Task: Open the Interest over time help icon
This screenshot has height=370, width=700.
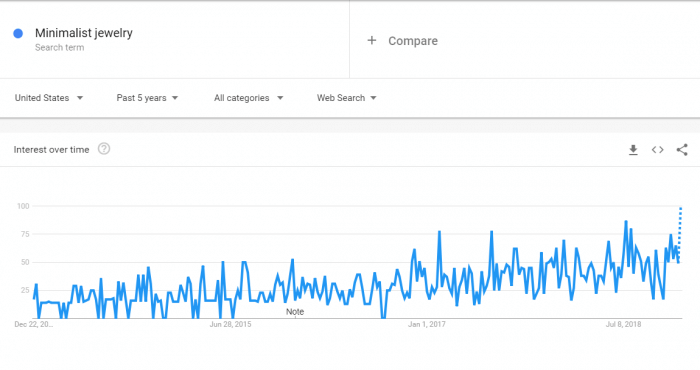Action: click(104, 149)
